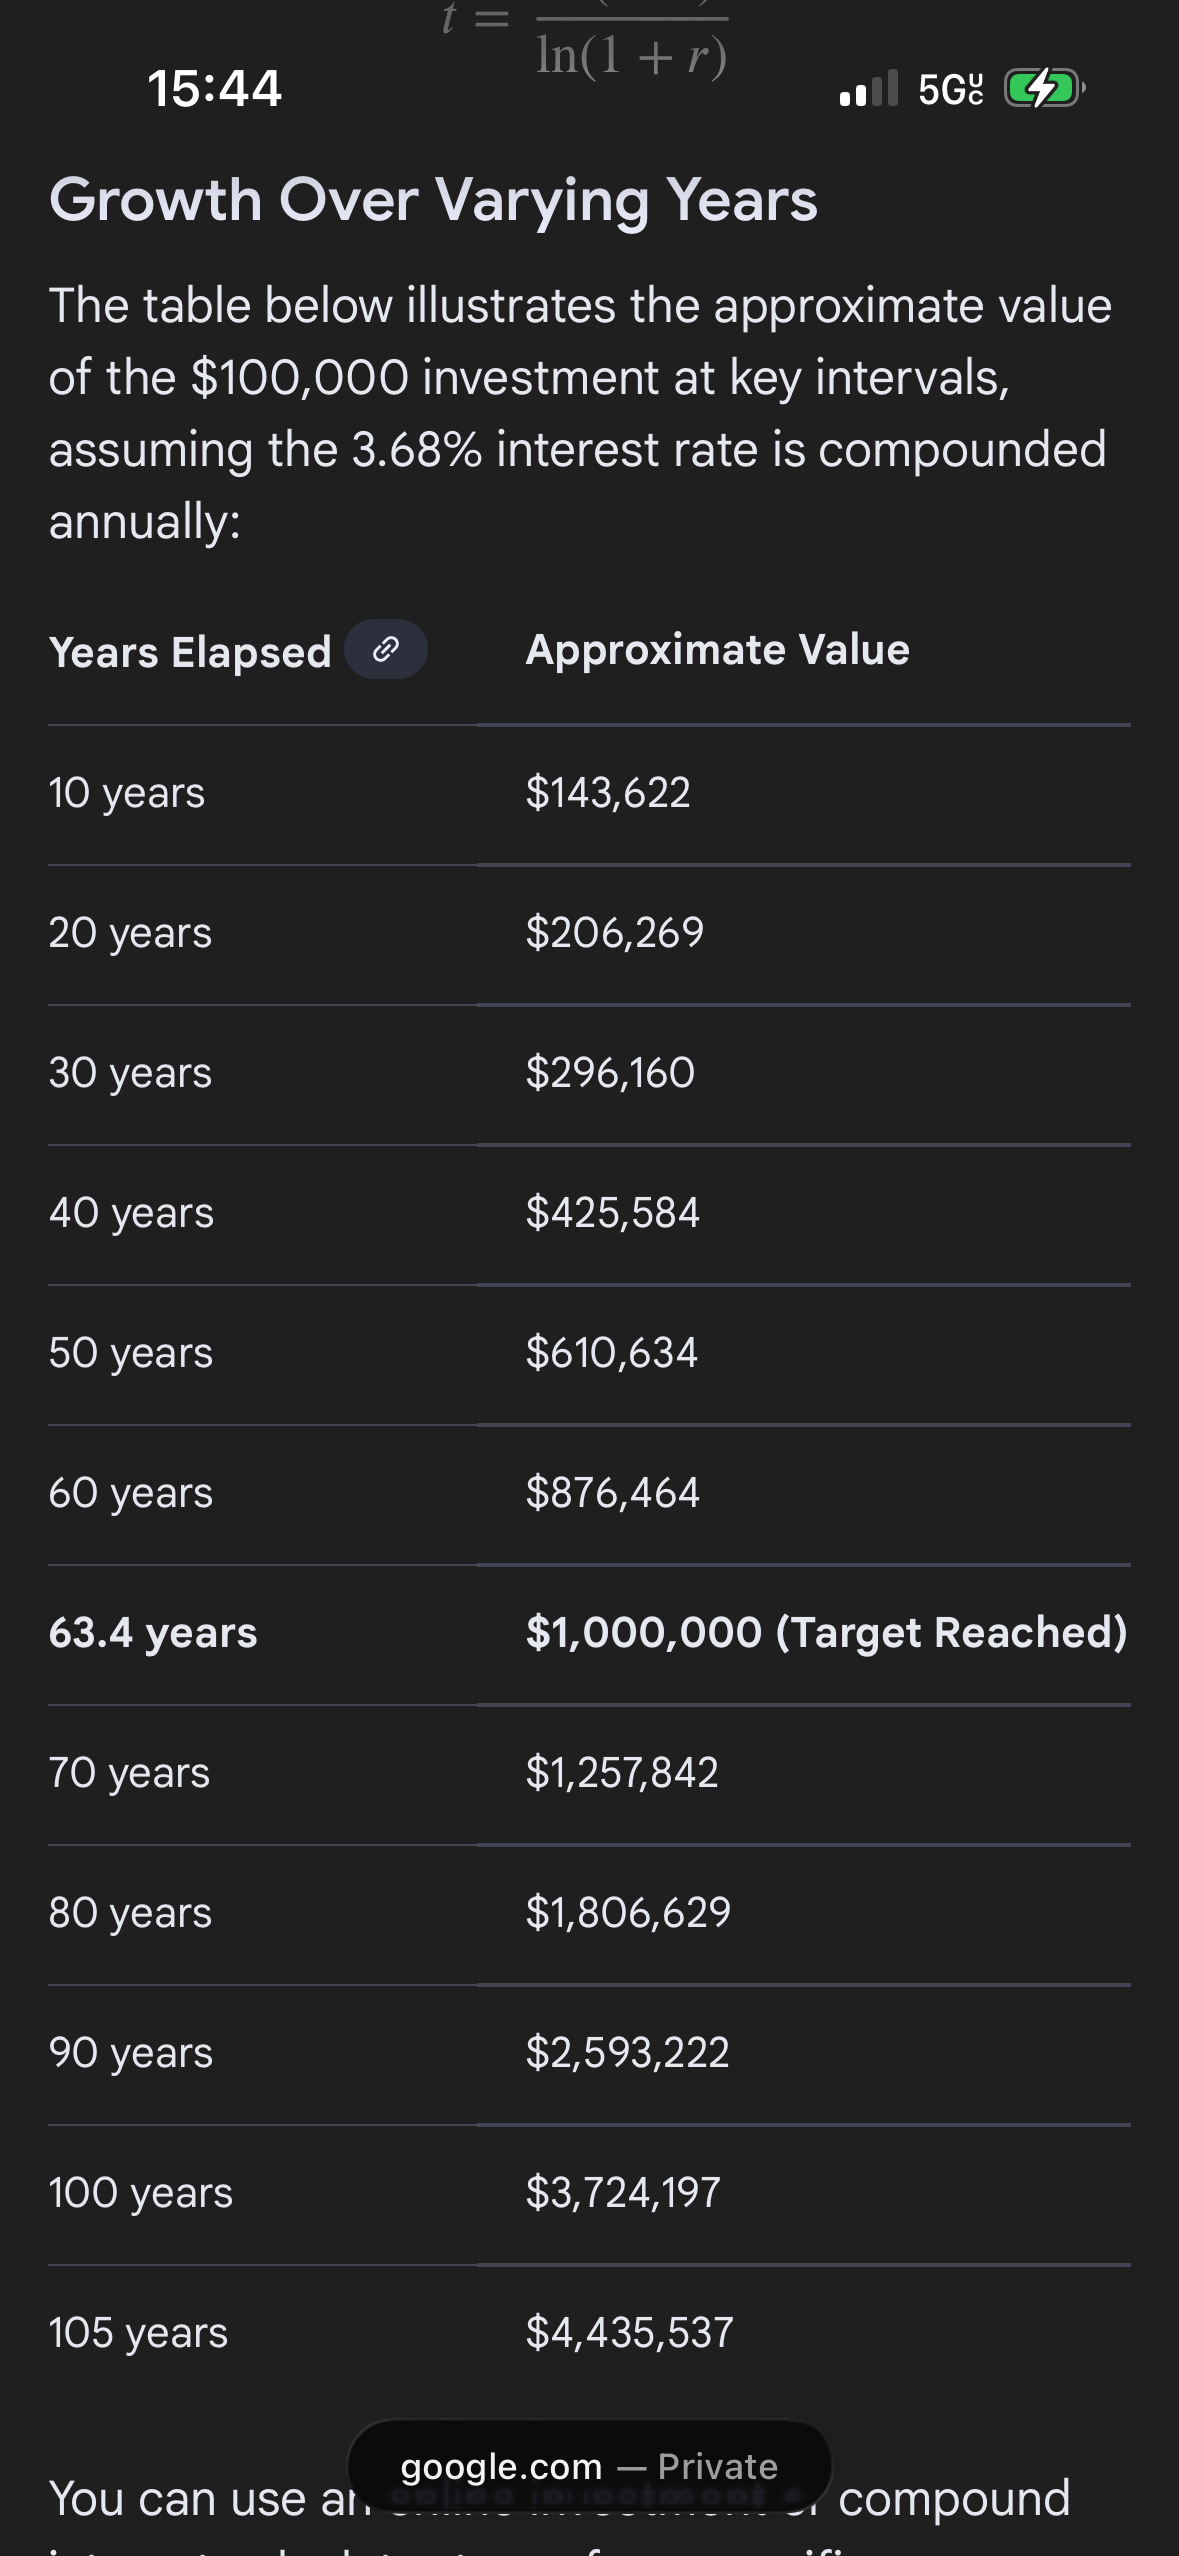Tap the $610,634 value cell
1179x2556 pixels.
(612, 1353)
